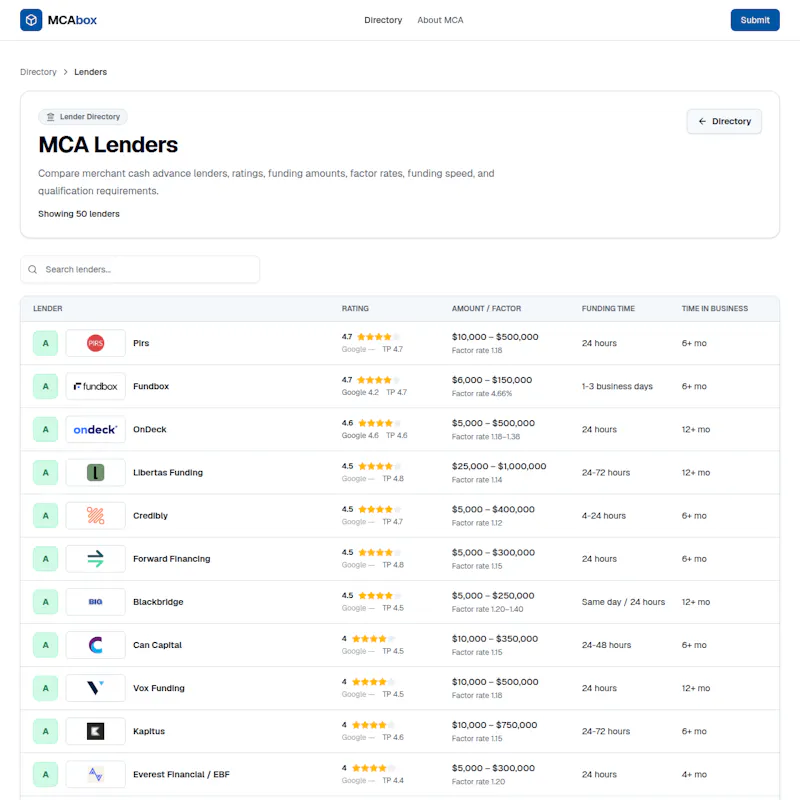Viewport: 800px width, 800px height.
Task: Sort by the RATING column header
Action: tap(355, 309)
